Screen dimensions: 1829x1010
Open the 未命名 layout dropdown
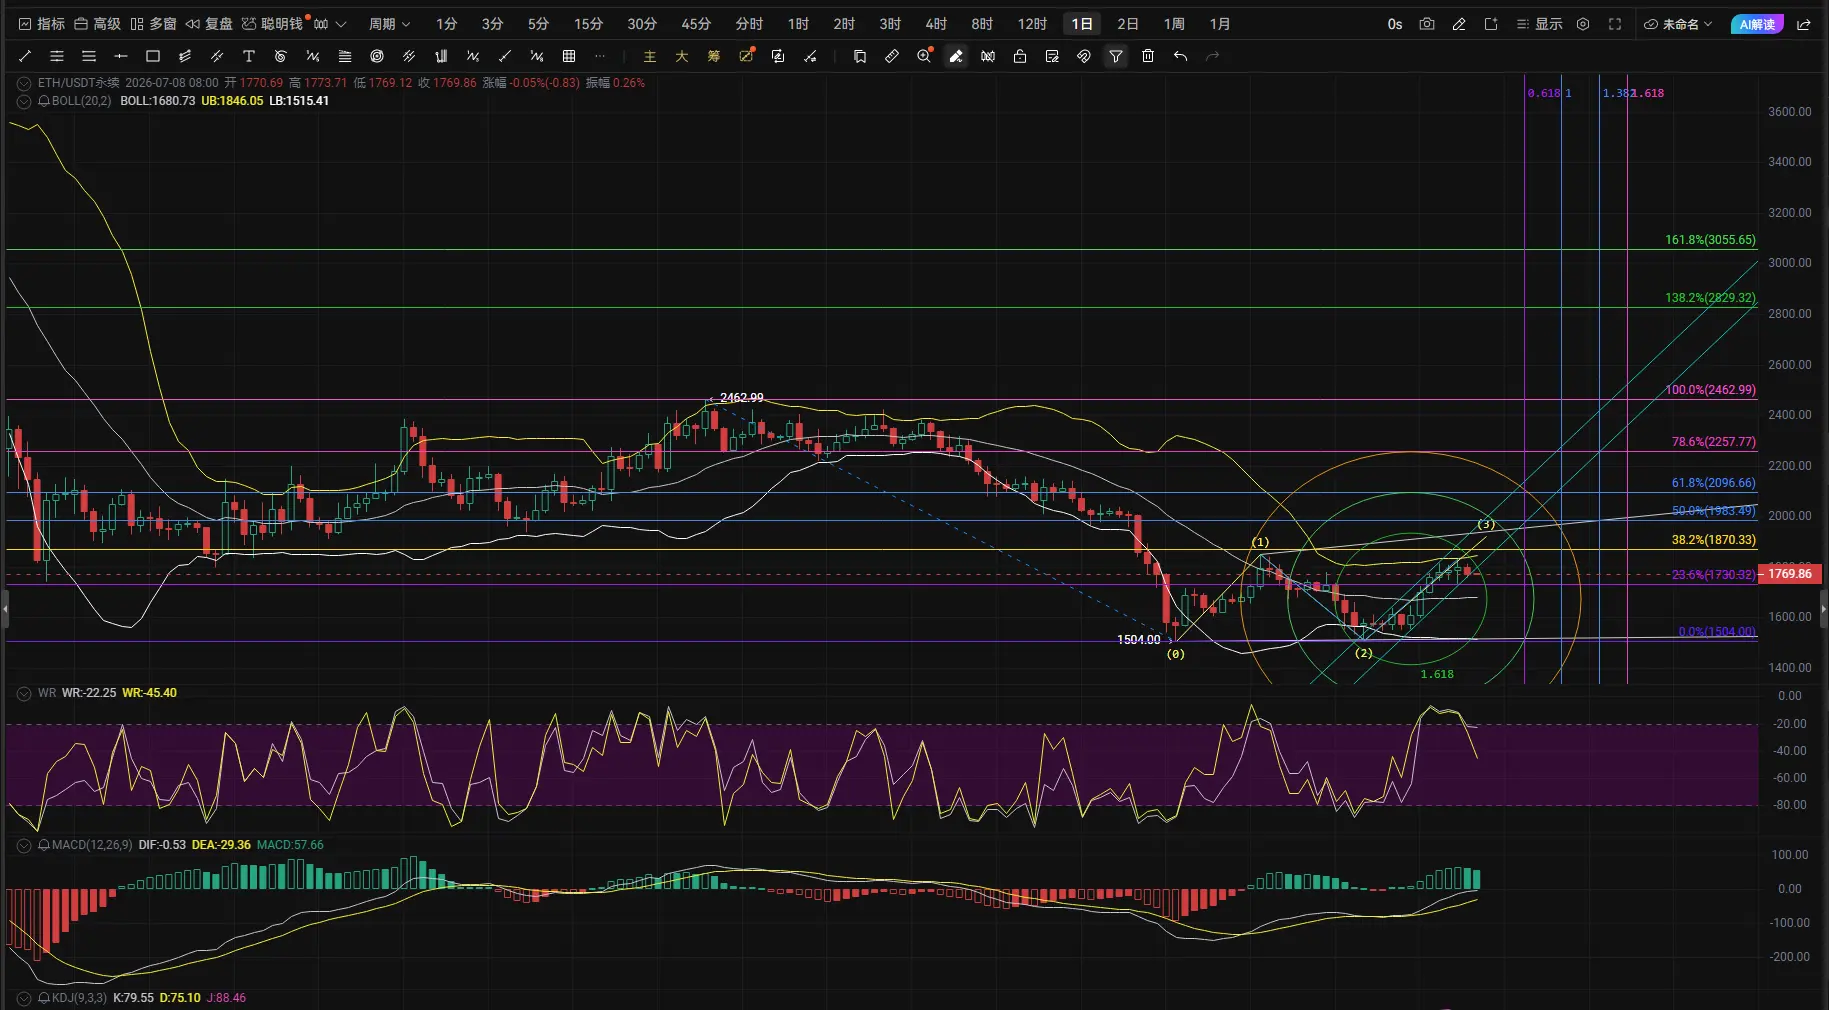coord(1679,24)
